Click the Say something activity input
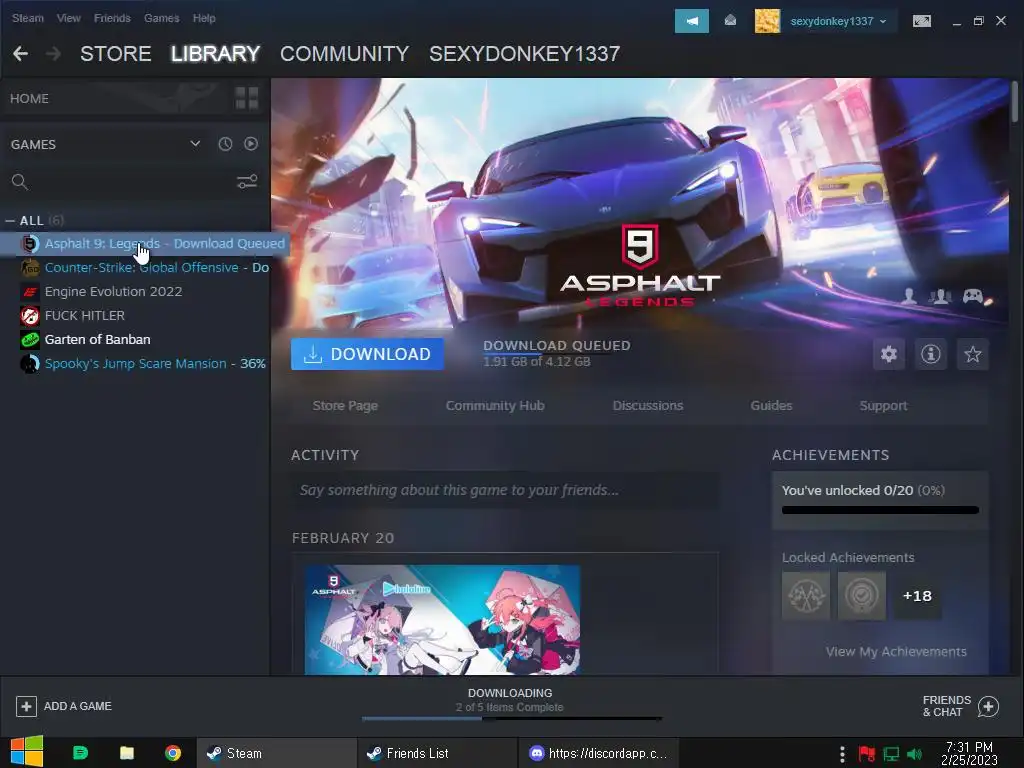 pos(505,490)
